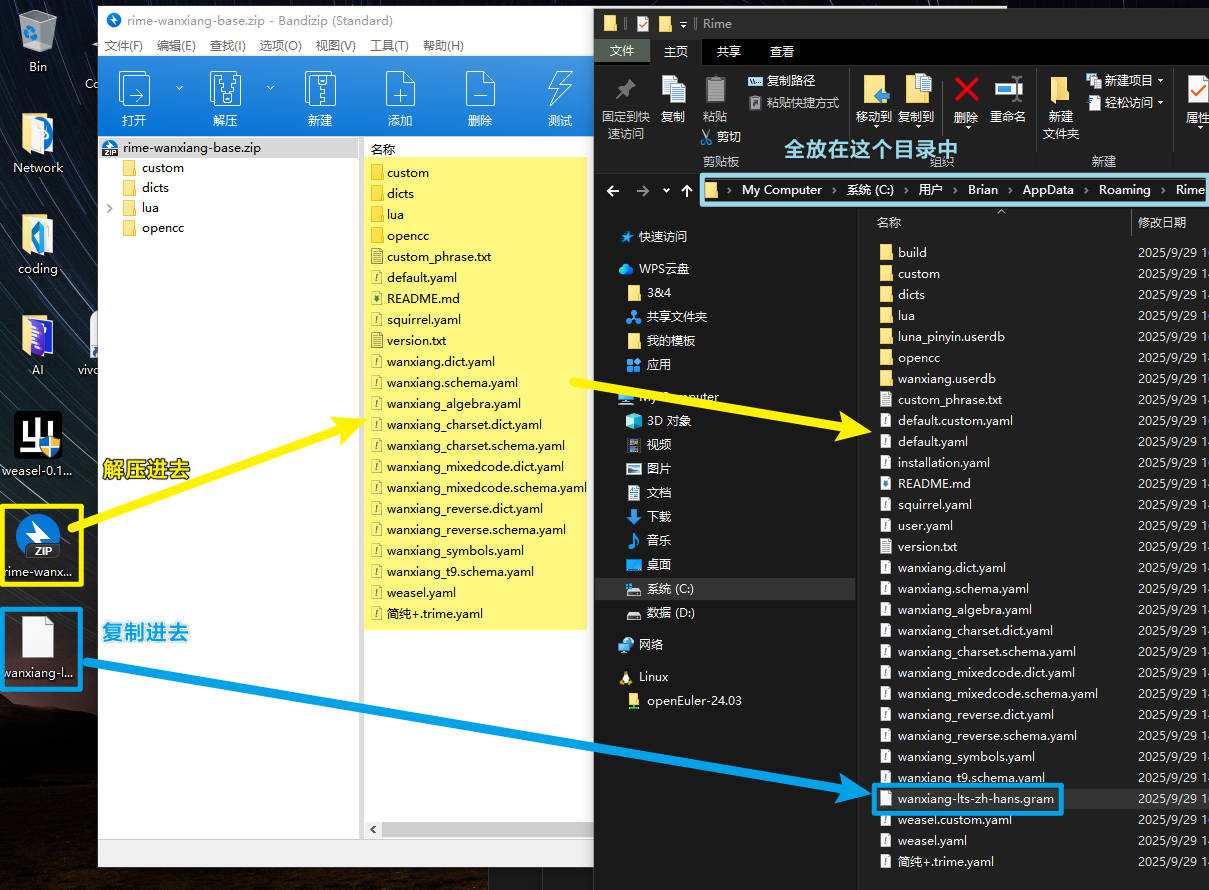Switch to the 查看 ribbon tab in Explorer

782,51
